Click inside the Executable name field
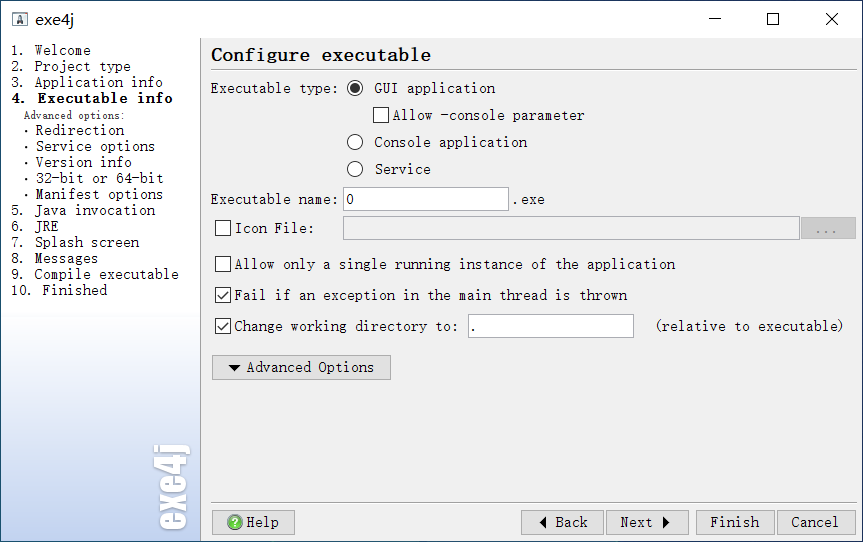Viewport: 863px width, 542px height. [425, 199]
